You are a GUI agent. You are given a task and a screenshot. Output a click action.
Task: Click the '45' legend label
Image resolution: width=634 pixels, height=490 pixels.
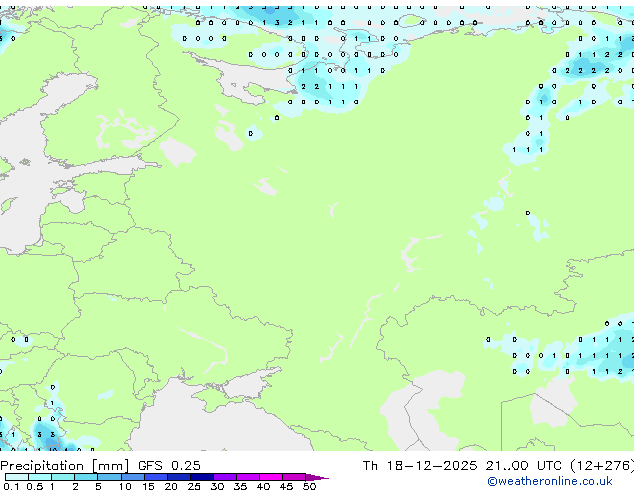(286, 486)
